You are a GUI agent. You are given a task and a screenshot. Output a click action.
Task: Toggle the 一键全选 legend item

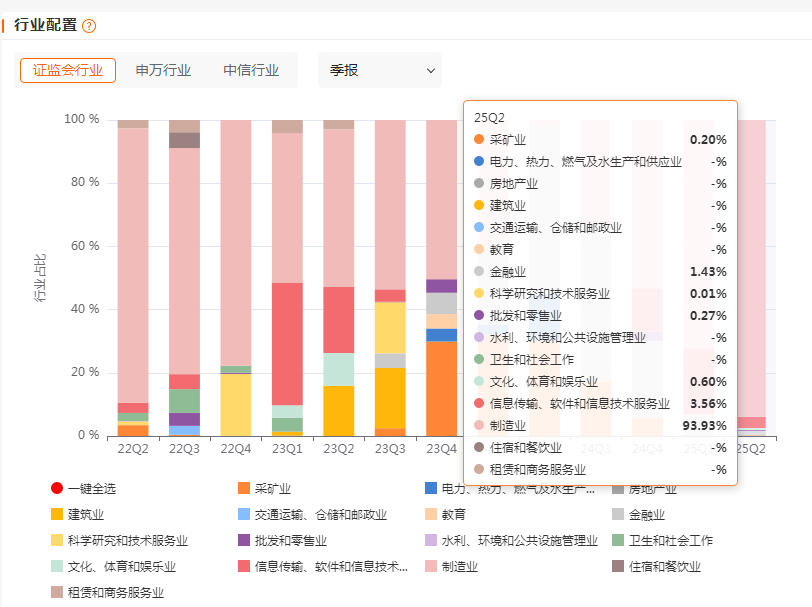point(83,488)
